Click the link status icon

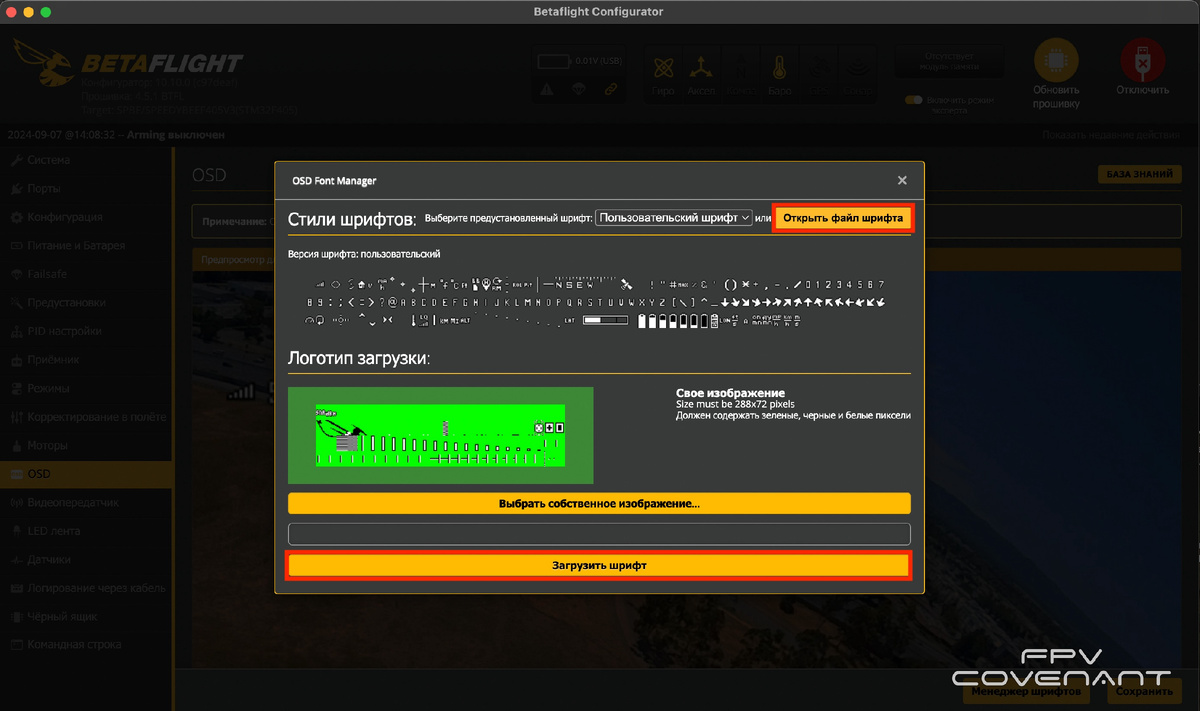[x=610, y=89]
